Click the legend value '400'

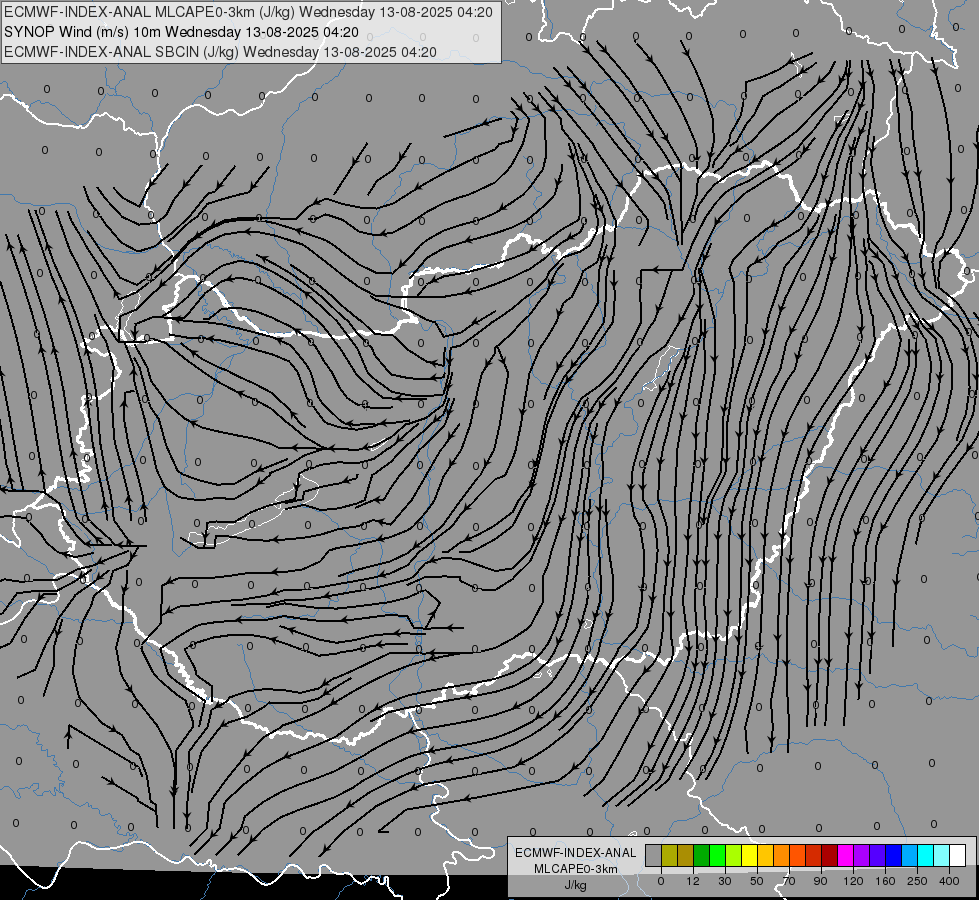click(949, 881)
